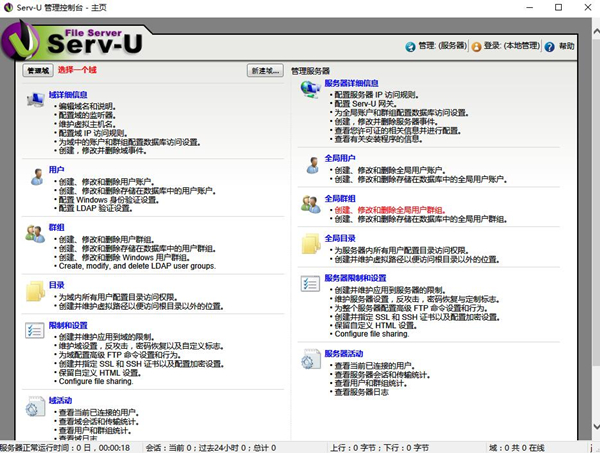Open the 域详细信息 link
The width and height of the screenshot is (600, 453).
(x=68, y=95)
